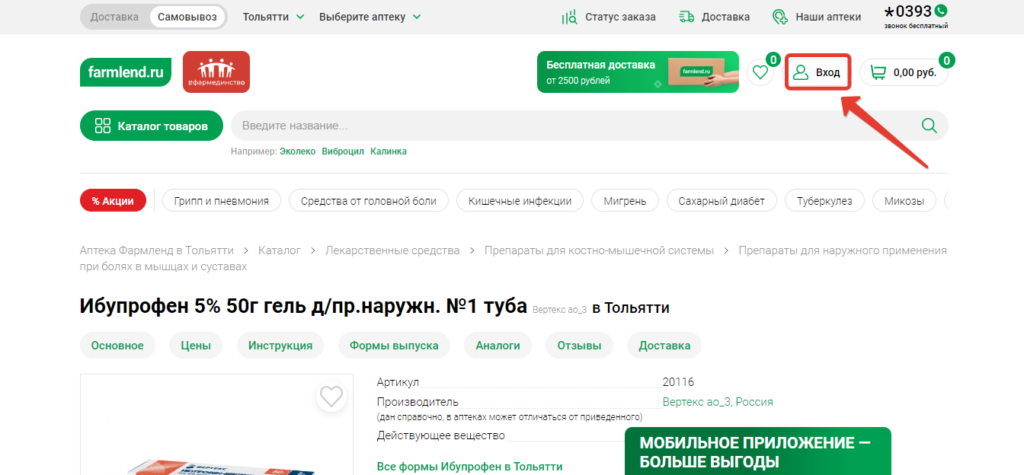Click the green phone call icon
The width and height of the screenshot is (1024, 475).
(x=940, y=10)
